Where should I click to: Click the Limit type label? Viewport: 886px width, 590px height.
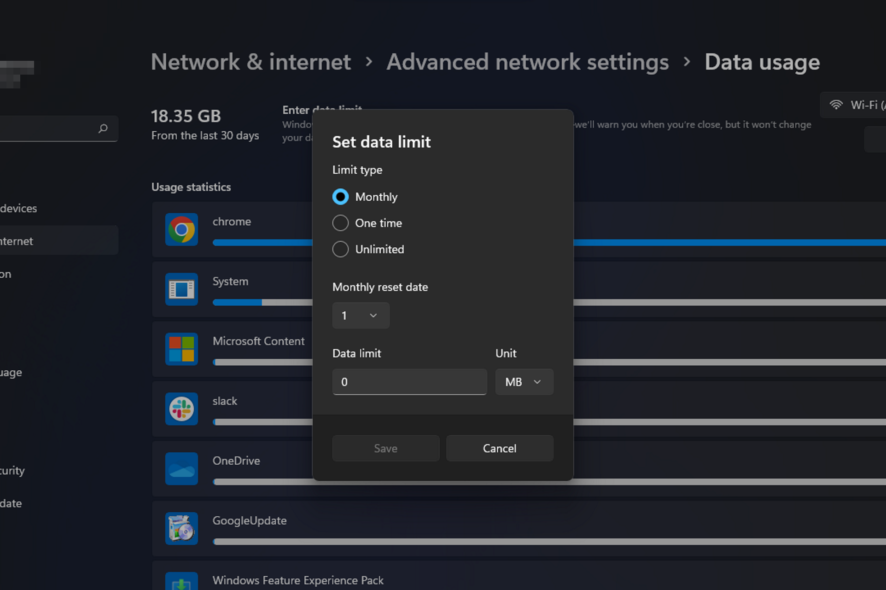coord(357,170)
